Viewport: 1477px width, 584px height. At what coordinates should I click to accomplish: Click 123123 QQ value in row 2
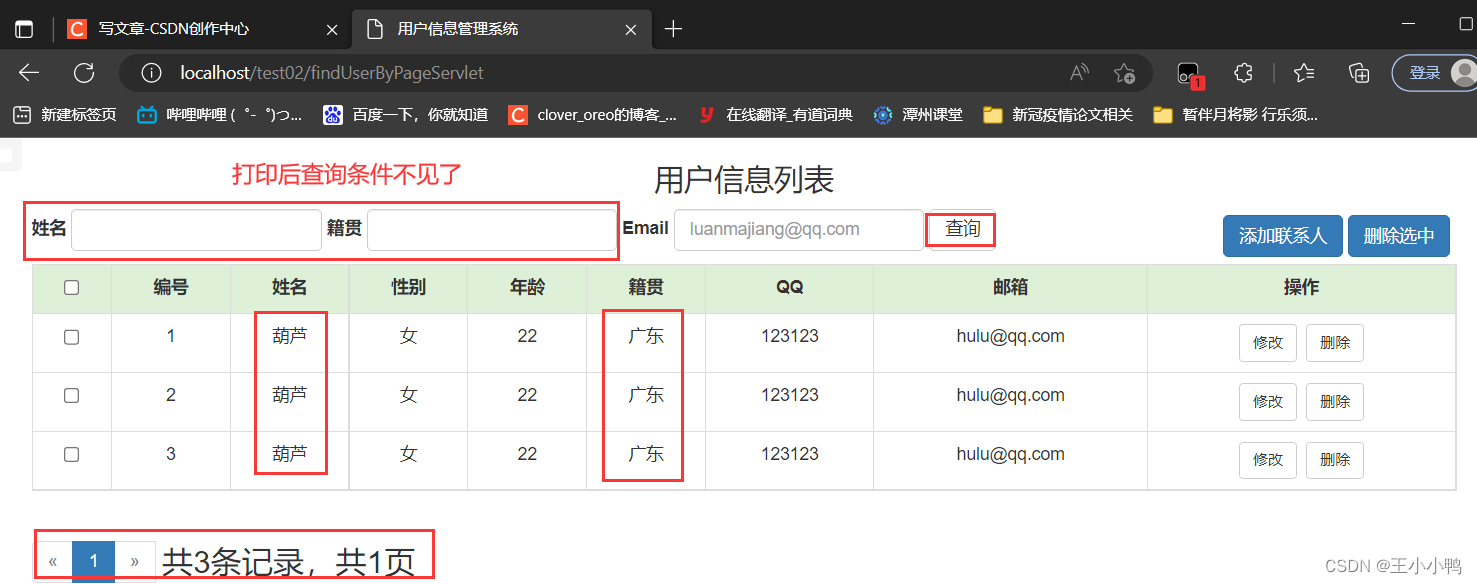pos(790,396)
